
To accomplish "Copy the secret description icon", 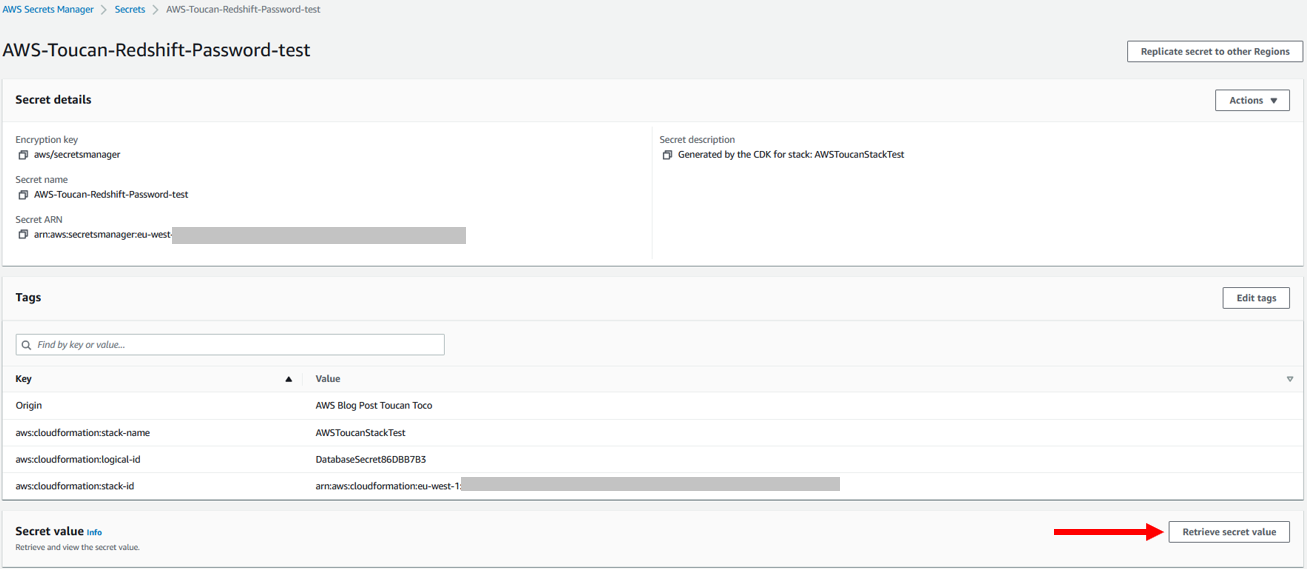I will click(667, 155).
